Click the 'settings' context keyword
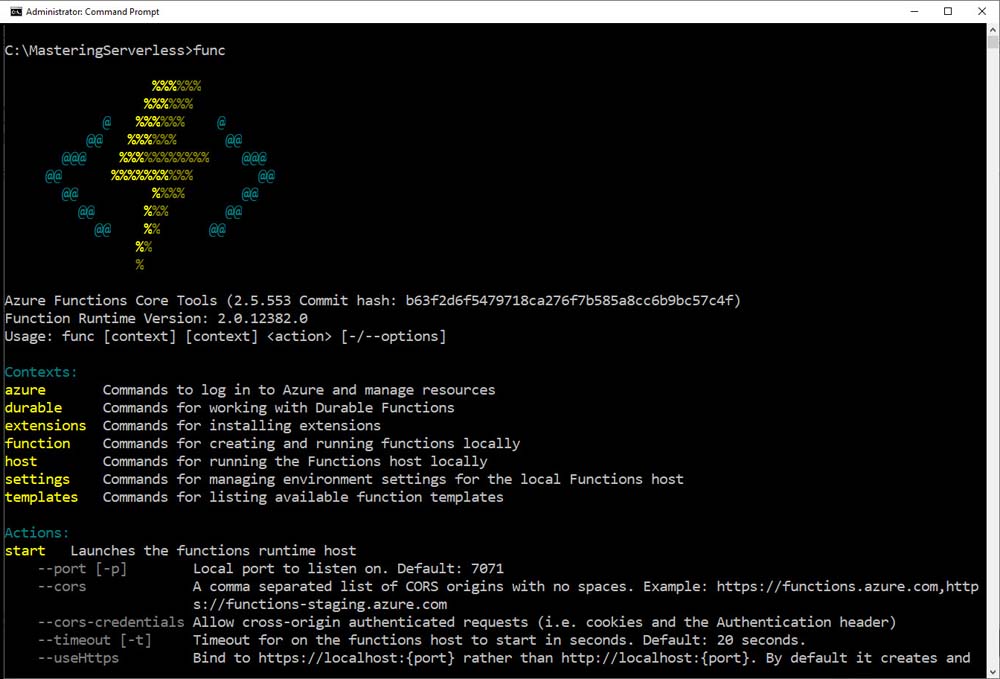 click(x=37, y=480)
